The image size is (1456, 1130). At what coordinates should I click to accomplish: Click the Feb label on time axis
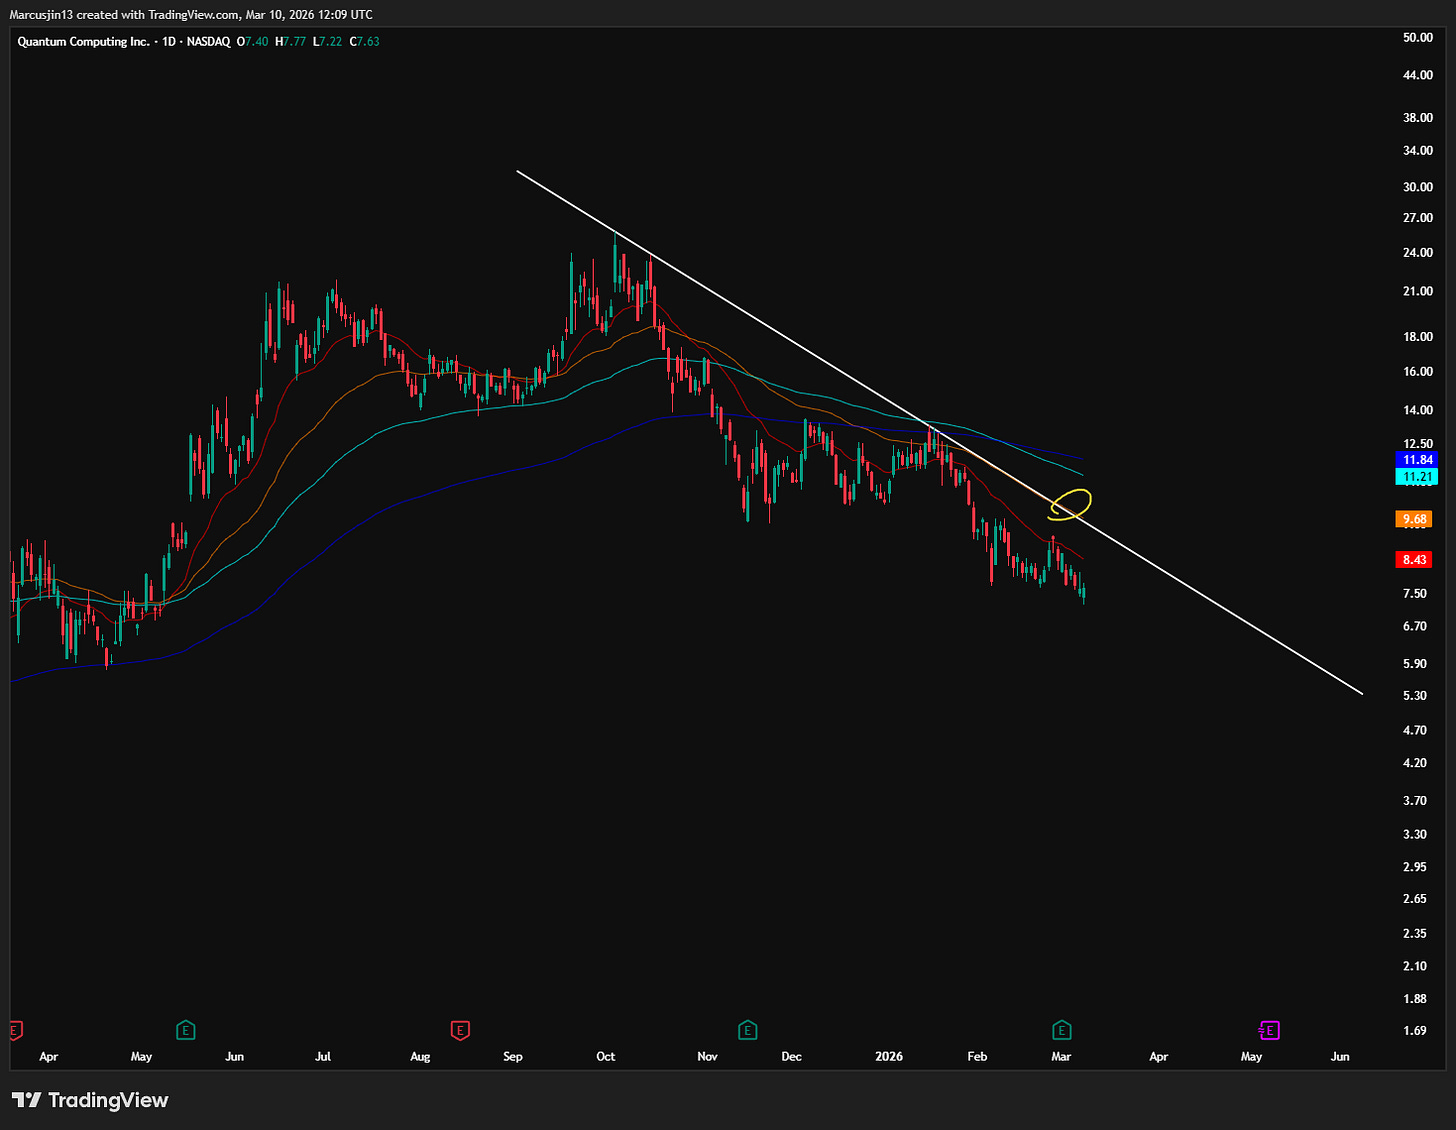[977, 1057]
